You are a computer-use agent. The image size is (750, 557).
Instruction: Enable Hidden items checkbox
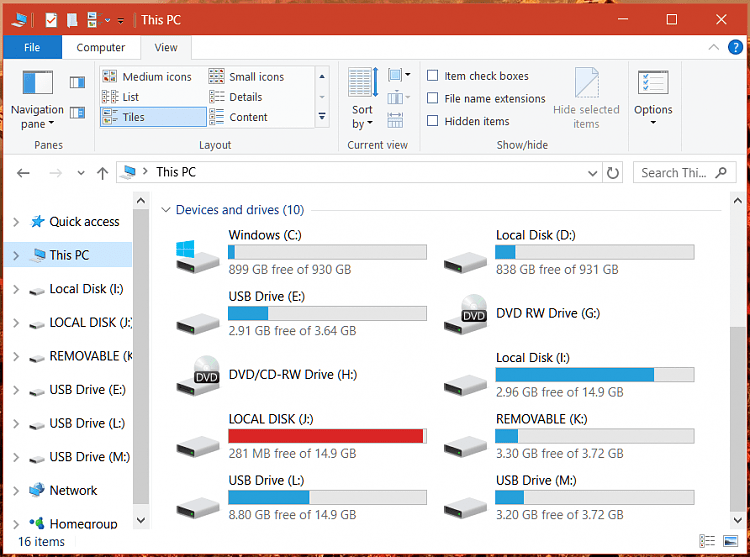(x=432, y=120)
